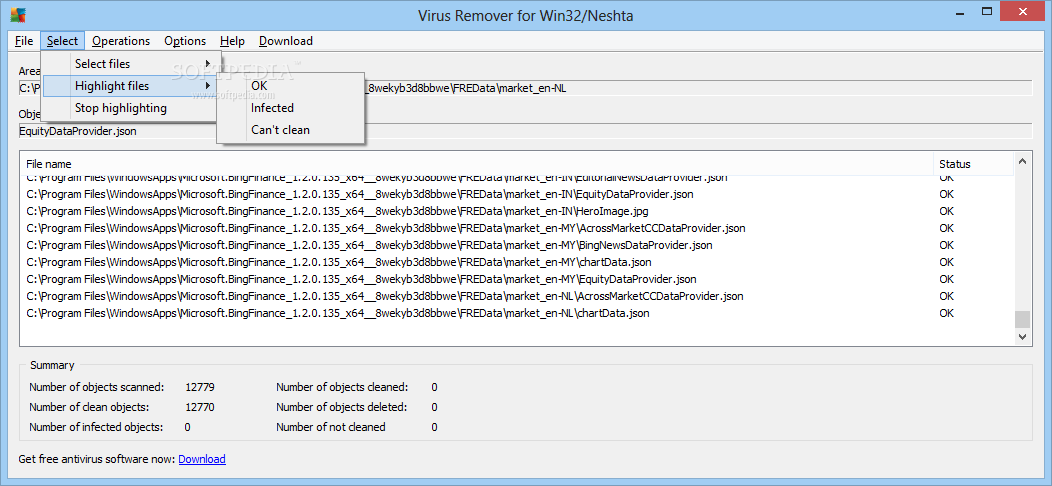The image size is (1052, 486).
Task: Select market_en-IN EquityDataProvider.json row
Action: tap(517, 194)
